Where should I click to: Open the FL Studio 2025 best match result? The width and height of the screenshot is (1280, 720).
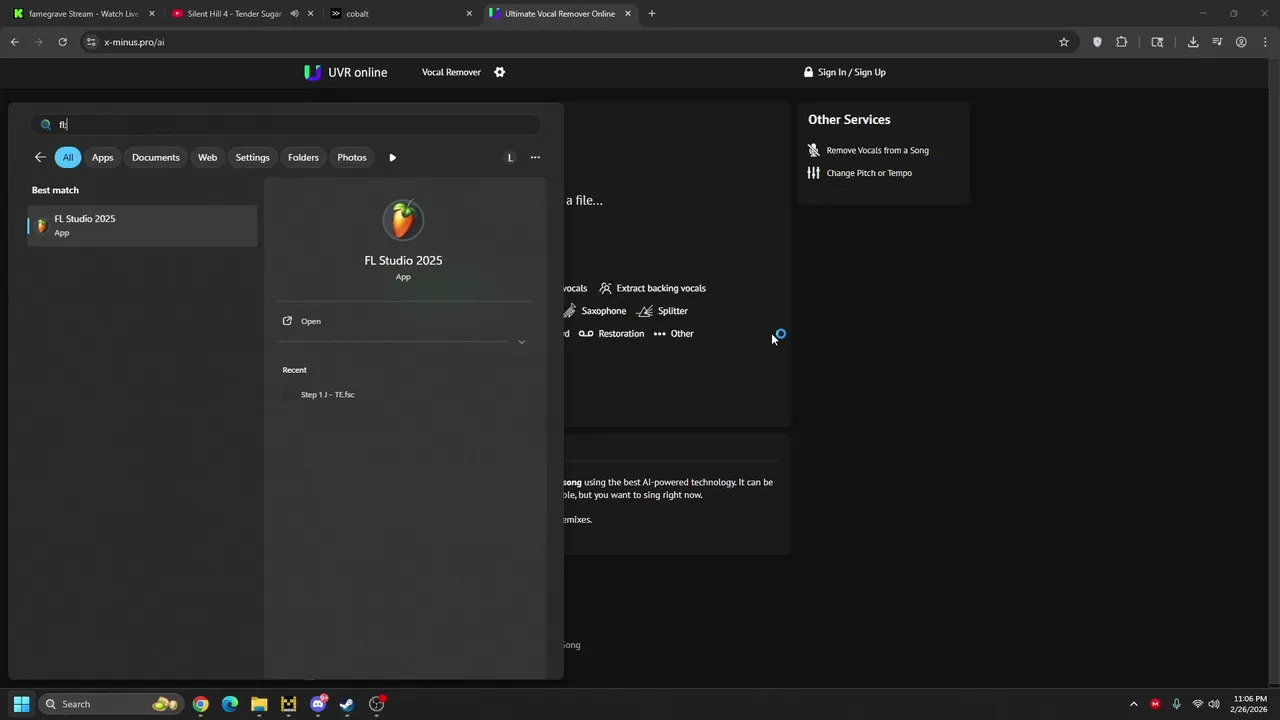(x=142, y=225)
